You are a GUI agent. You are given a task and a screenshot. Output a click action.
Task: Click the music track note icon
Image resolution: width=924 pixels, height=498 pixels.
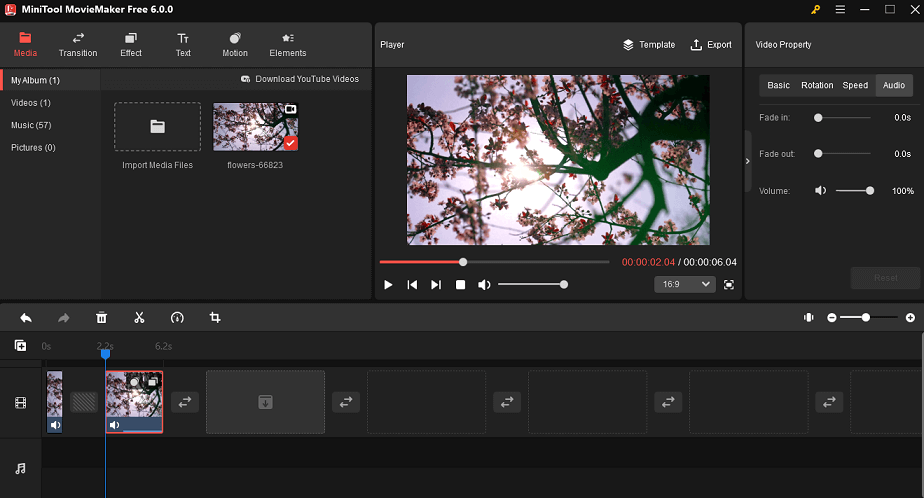[21, 469]
